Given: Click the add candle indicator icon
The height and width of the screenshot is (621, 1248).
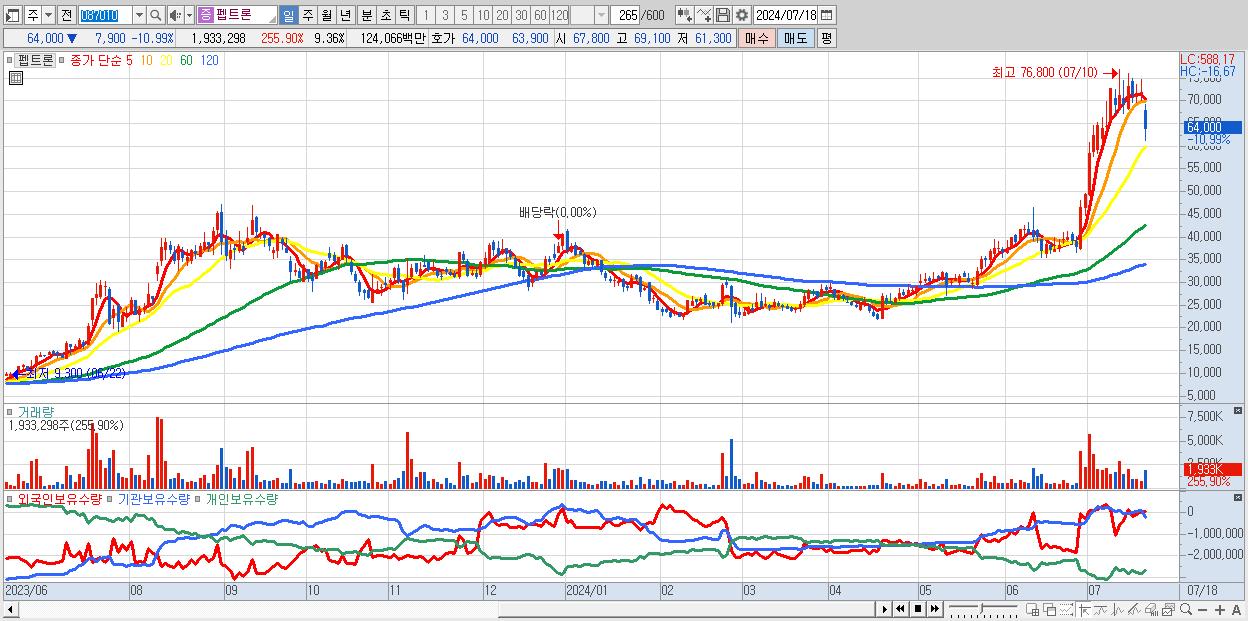Looking at the screenshot, I should pos(684,15).
